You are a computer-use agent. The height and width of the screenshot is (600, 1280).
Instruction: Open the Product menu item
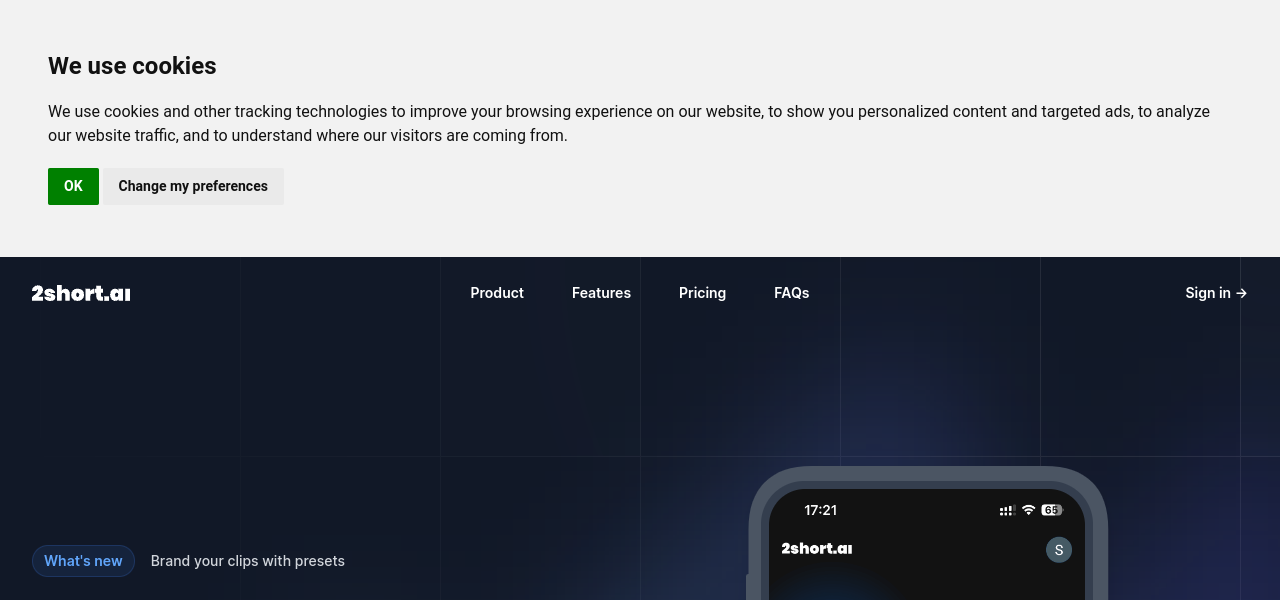coord(497,293)
